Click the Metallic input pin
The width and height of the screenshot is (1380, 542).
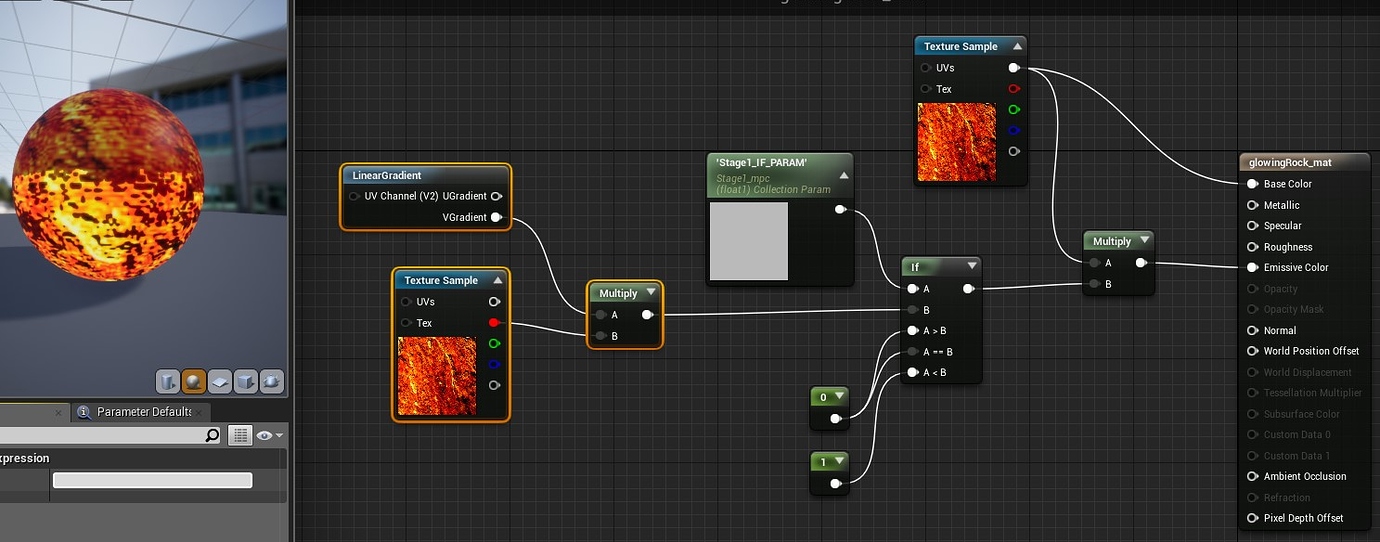coord(1253,205)
